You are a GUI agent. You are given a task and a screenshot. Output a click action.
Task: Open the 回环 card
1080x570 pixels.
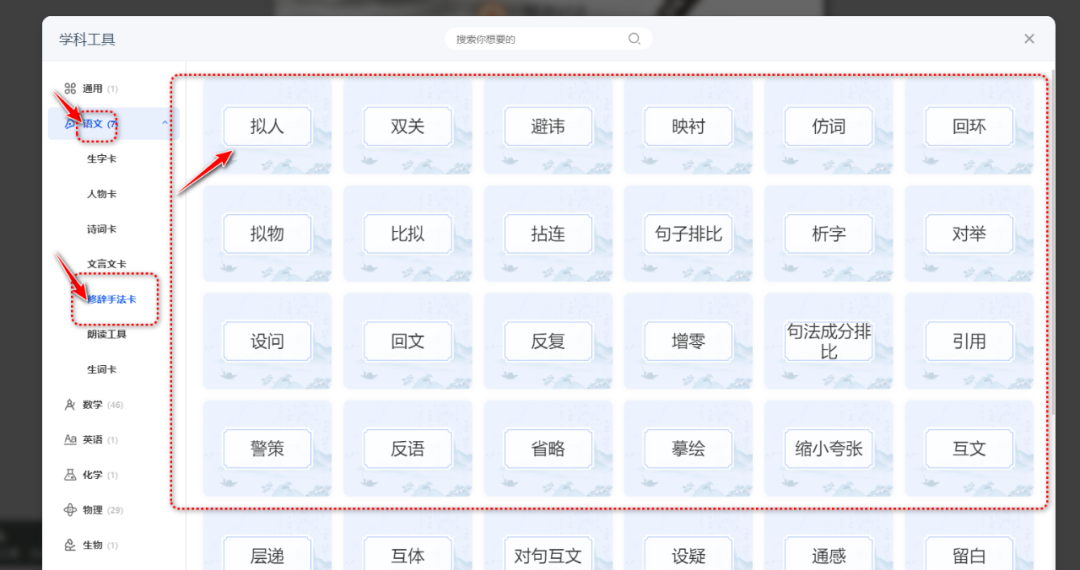(x=969, y=127)
